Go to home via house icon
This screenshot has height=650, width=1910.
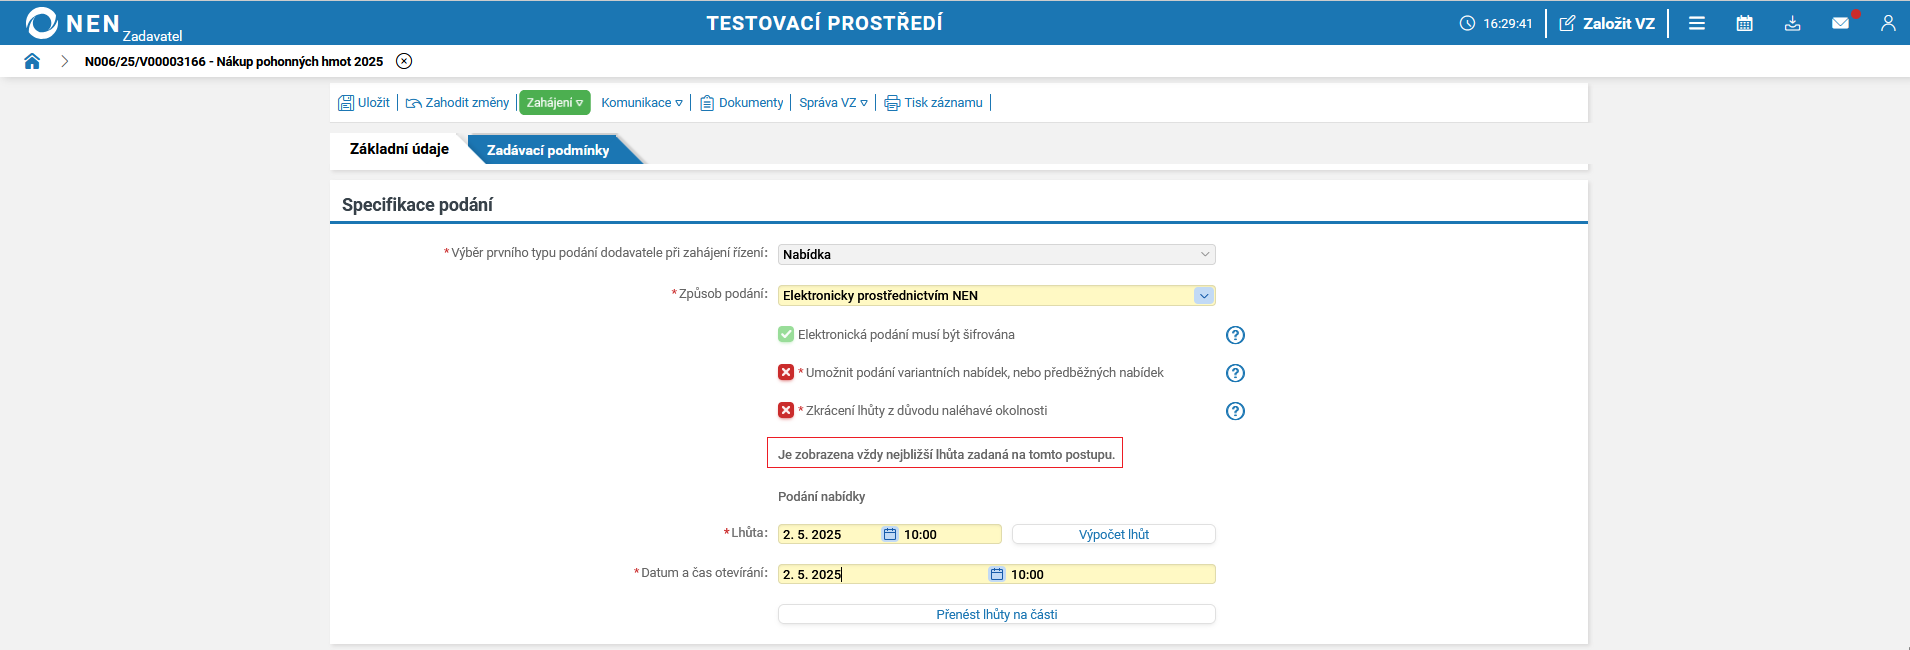click(32, 61)
